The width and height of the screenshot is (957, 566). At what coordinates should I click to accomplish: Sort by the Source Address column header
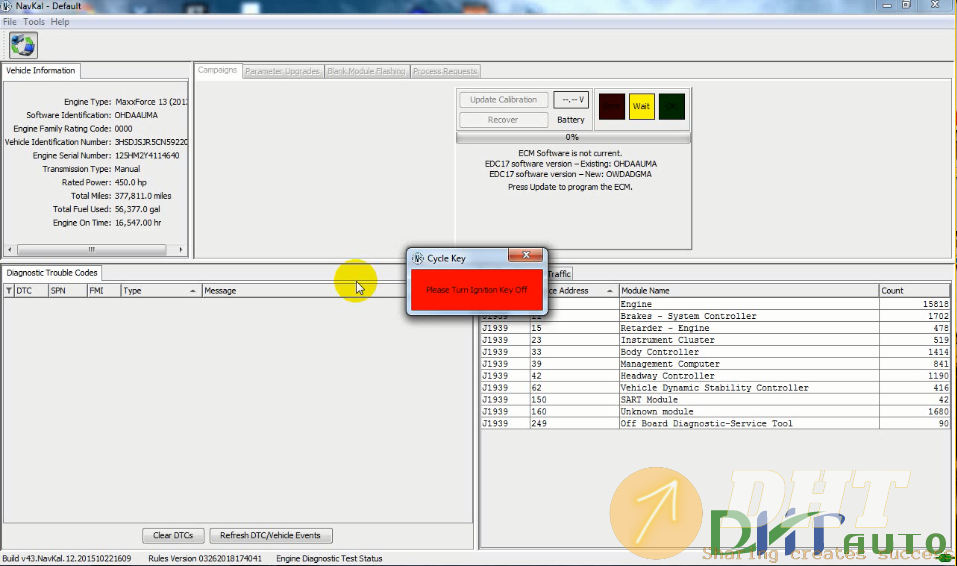point(582,291)
